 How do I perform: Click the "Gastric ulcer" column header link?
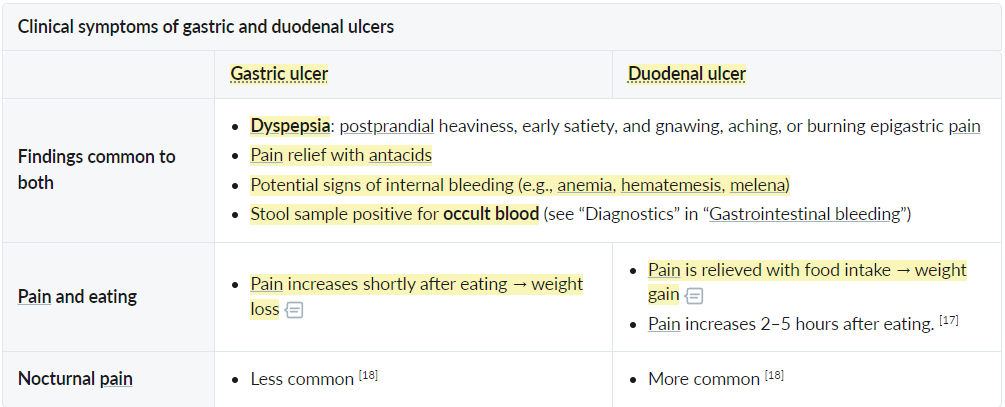[279, 74]
